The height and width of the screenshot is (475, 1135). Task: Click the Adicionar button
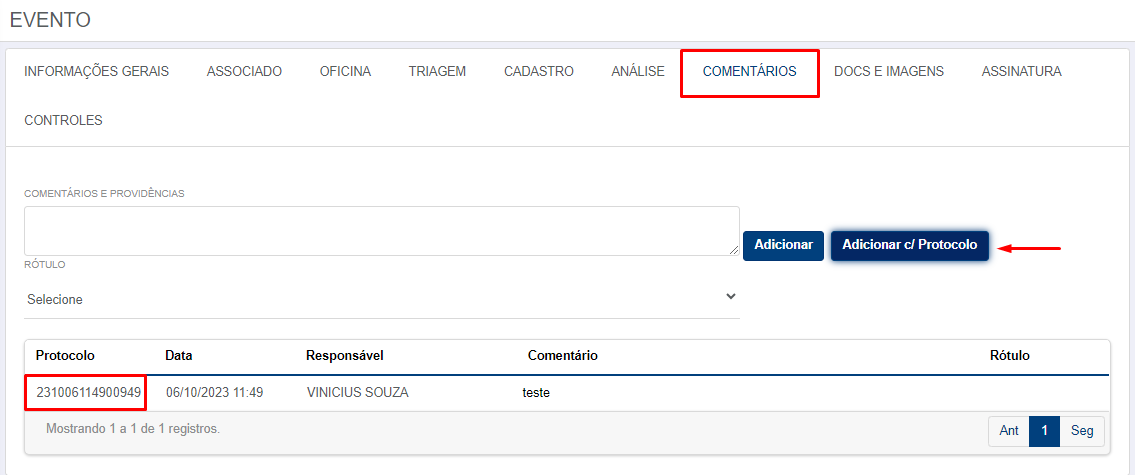pos(783,245)
